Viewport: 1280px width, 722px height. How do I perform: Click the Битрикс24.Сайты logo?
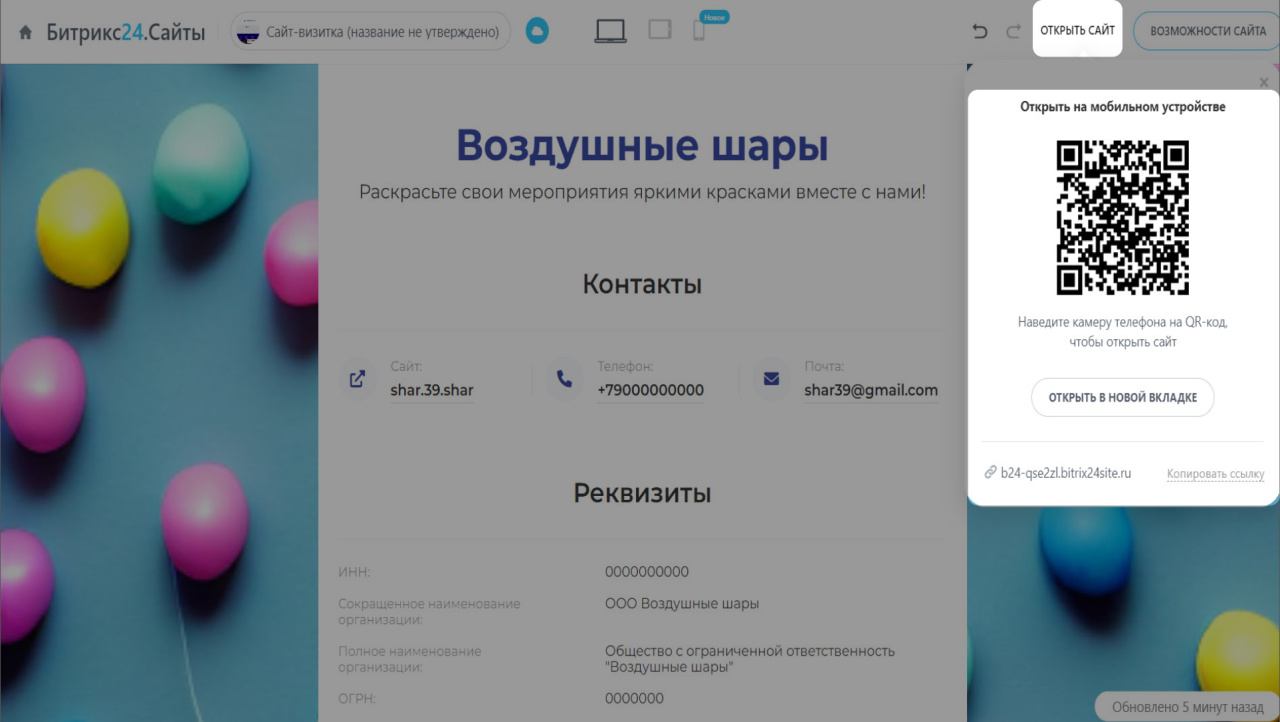[x=126, y=32]
